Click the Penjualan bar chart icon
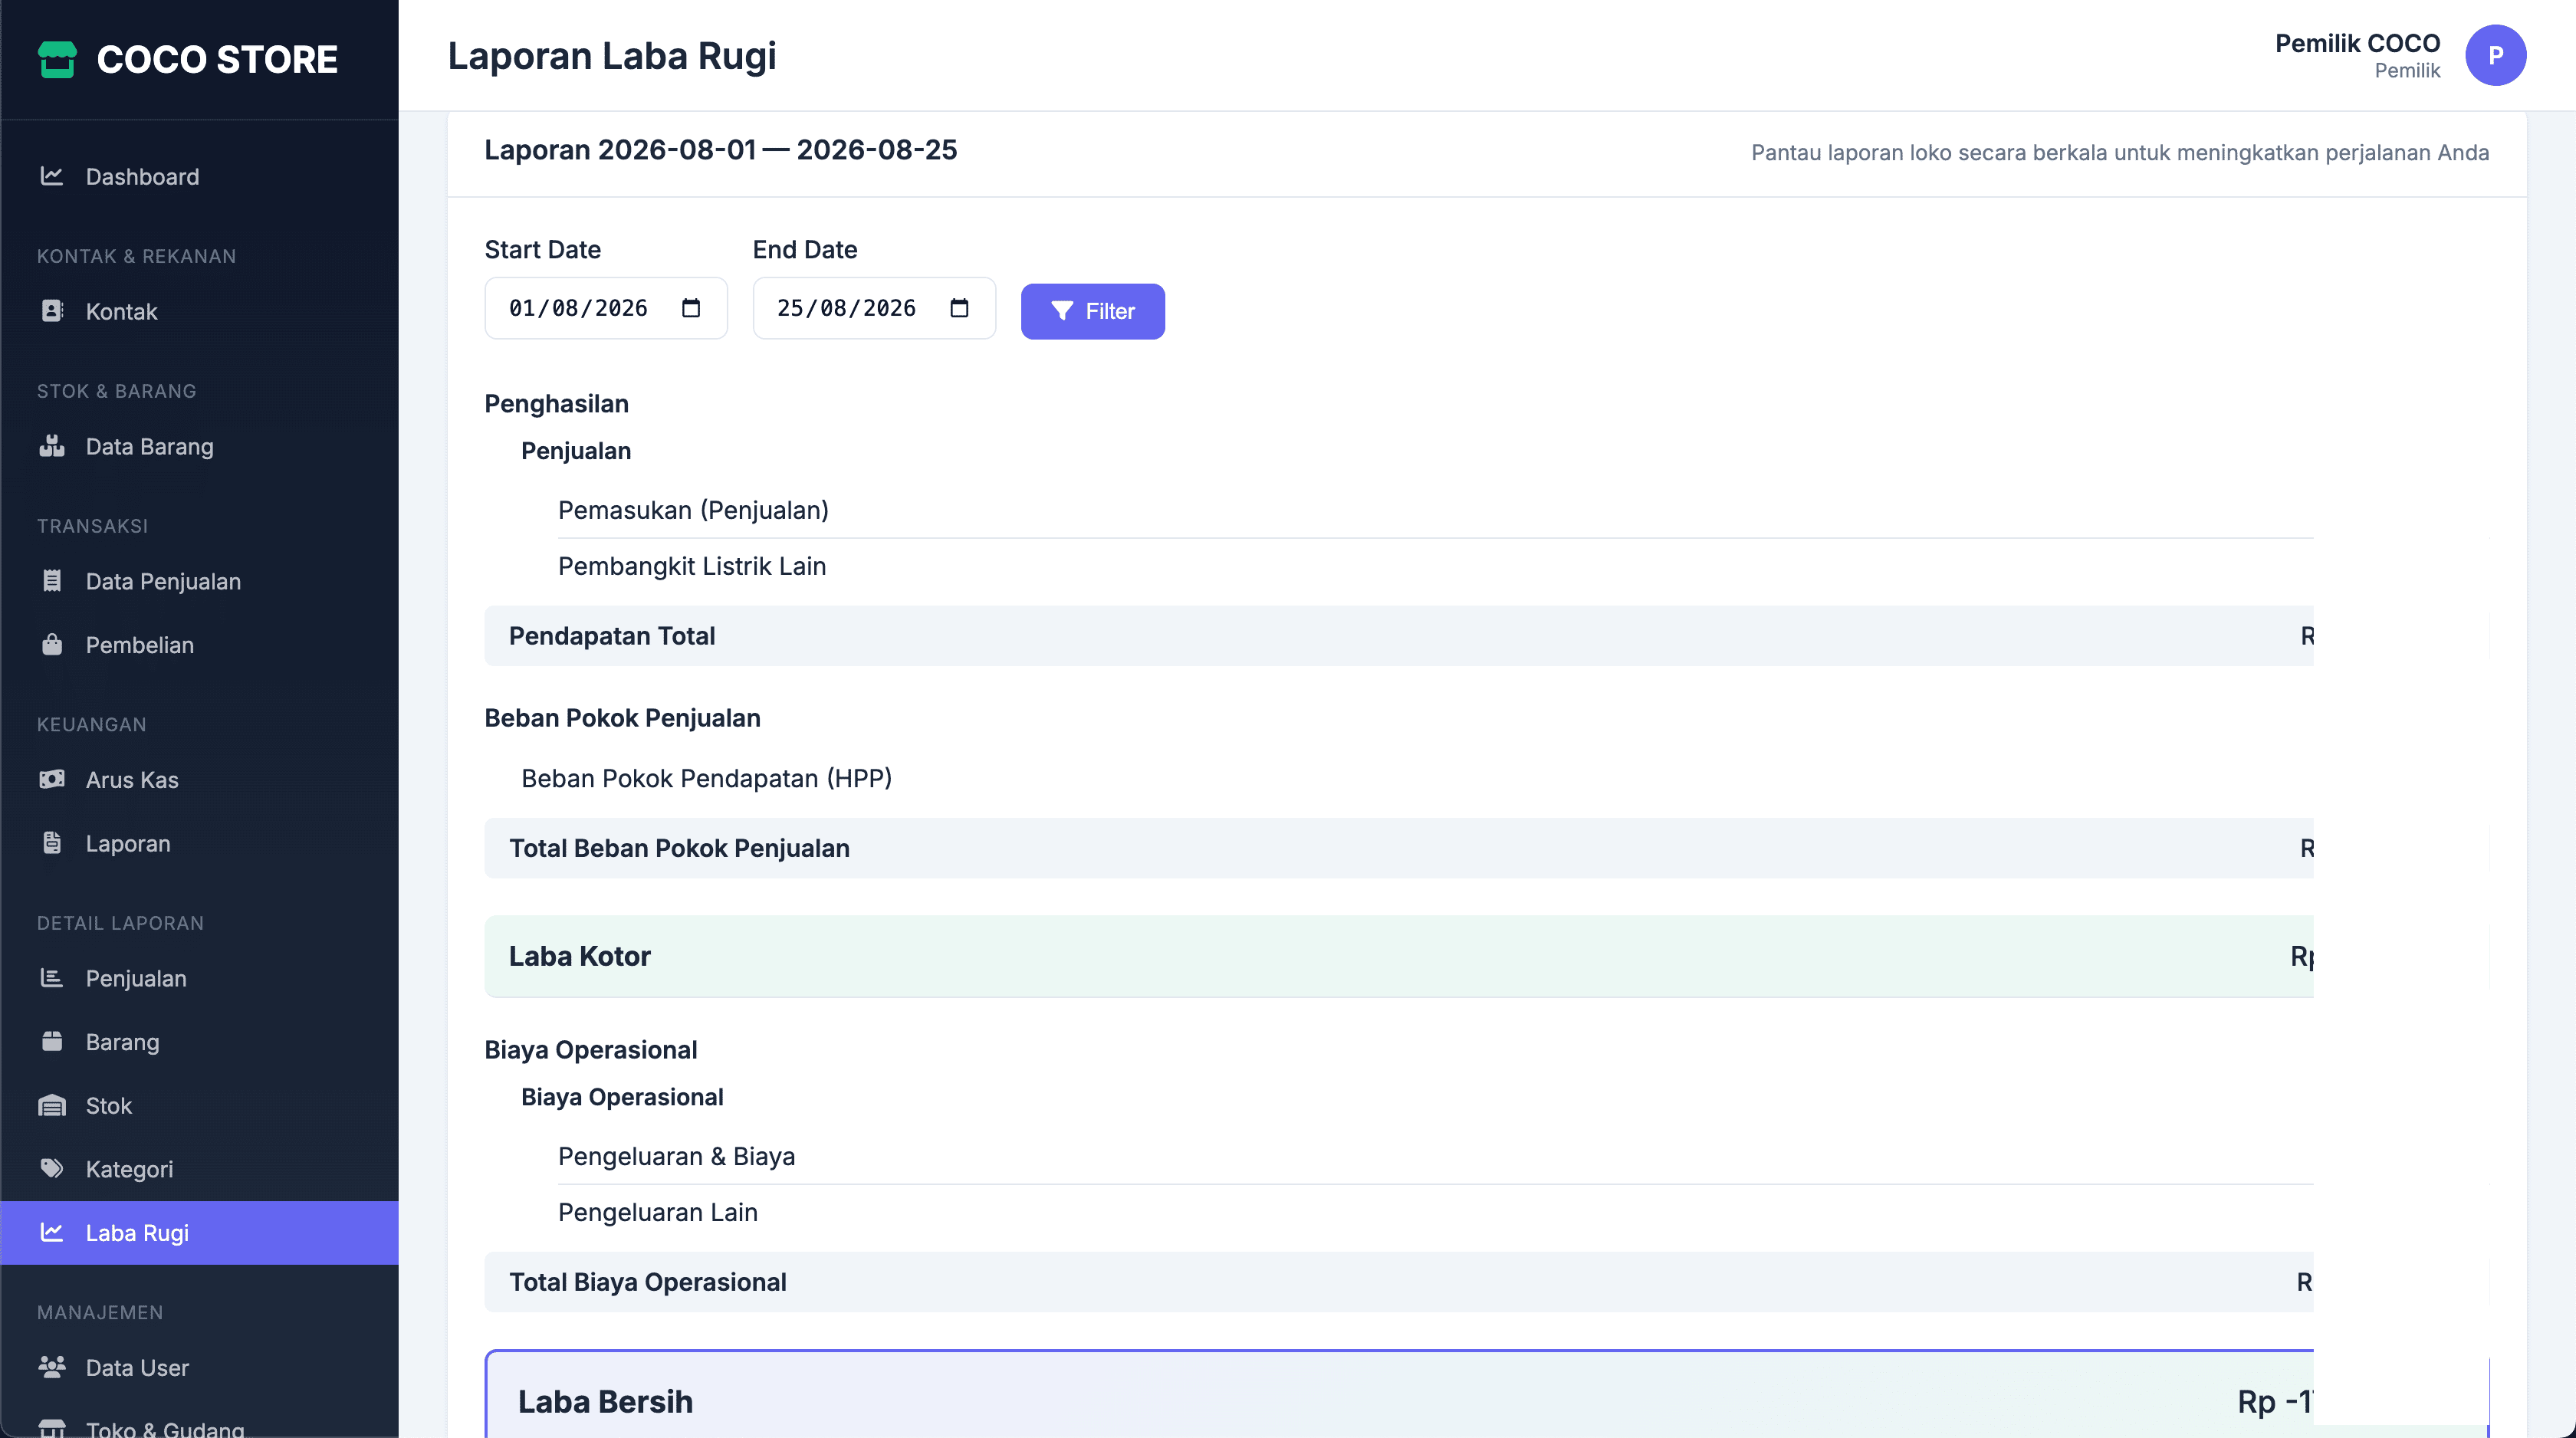The width and height of the screenshot is (2576, 1438). click(x=52, y=978)
